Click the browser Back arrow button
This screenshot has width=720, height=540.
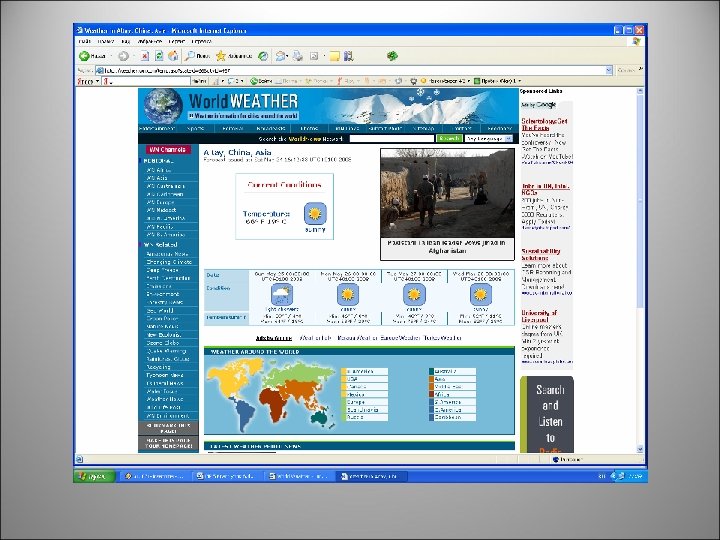(84, 56)
